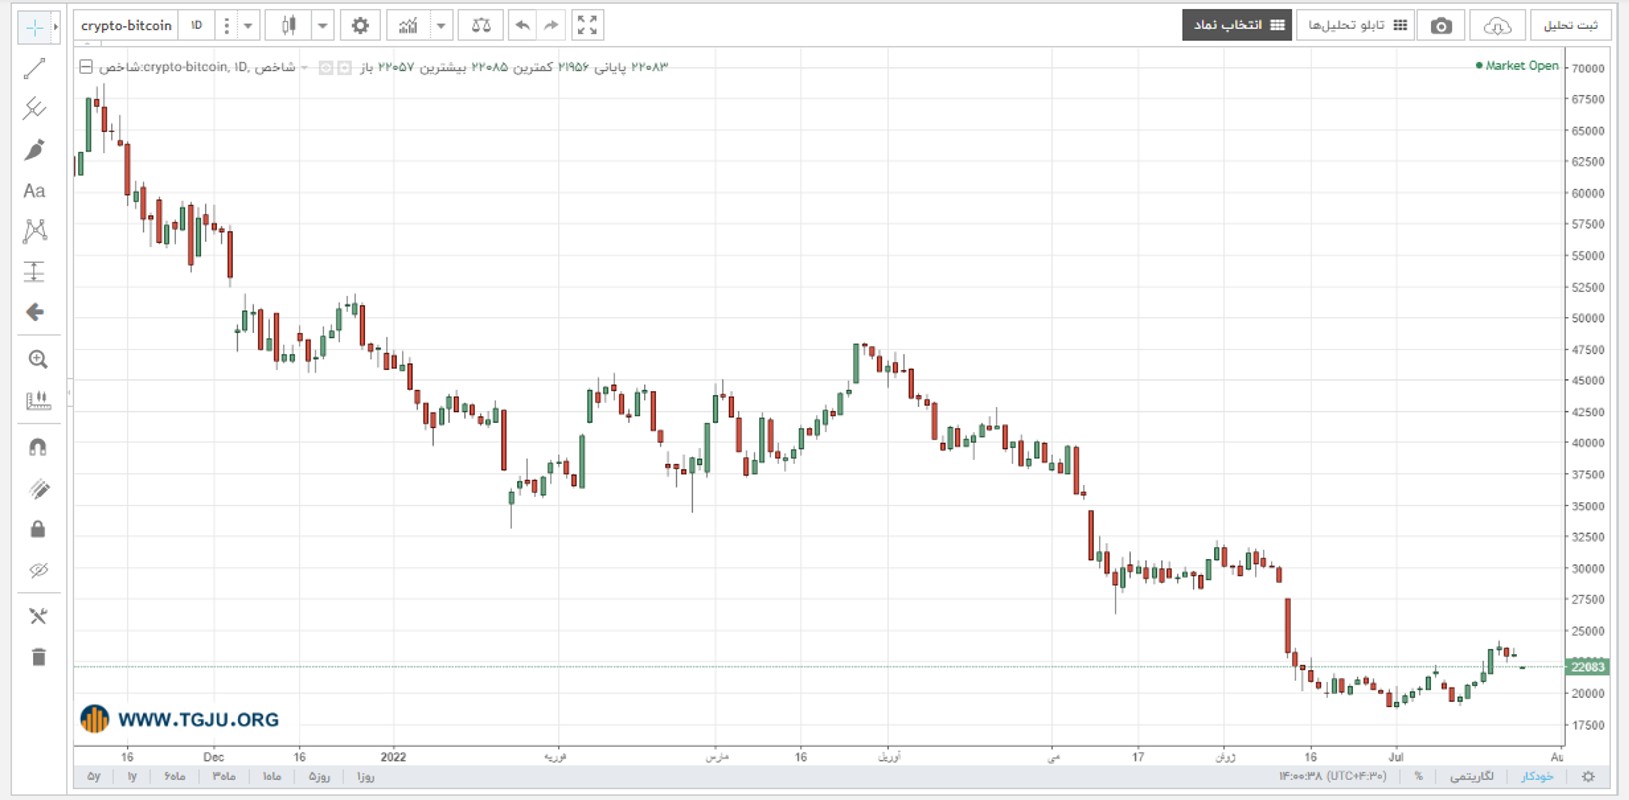Screen dimensions: 1629x800
Task: Collapse the legend with the minus box
Action: click(x=86, y=67)
